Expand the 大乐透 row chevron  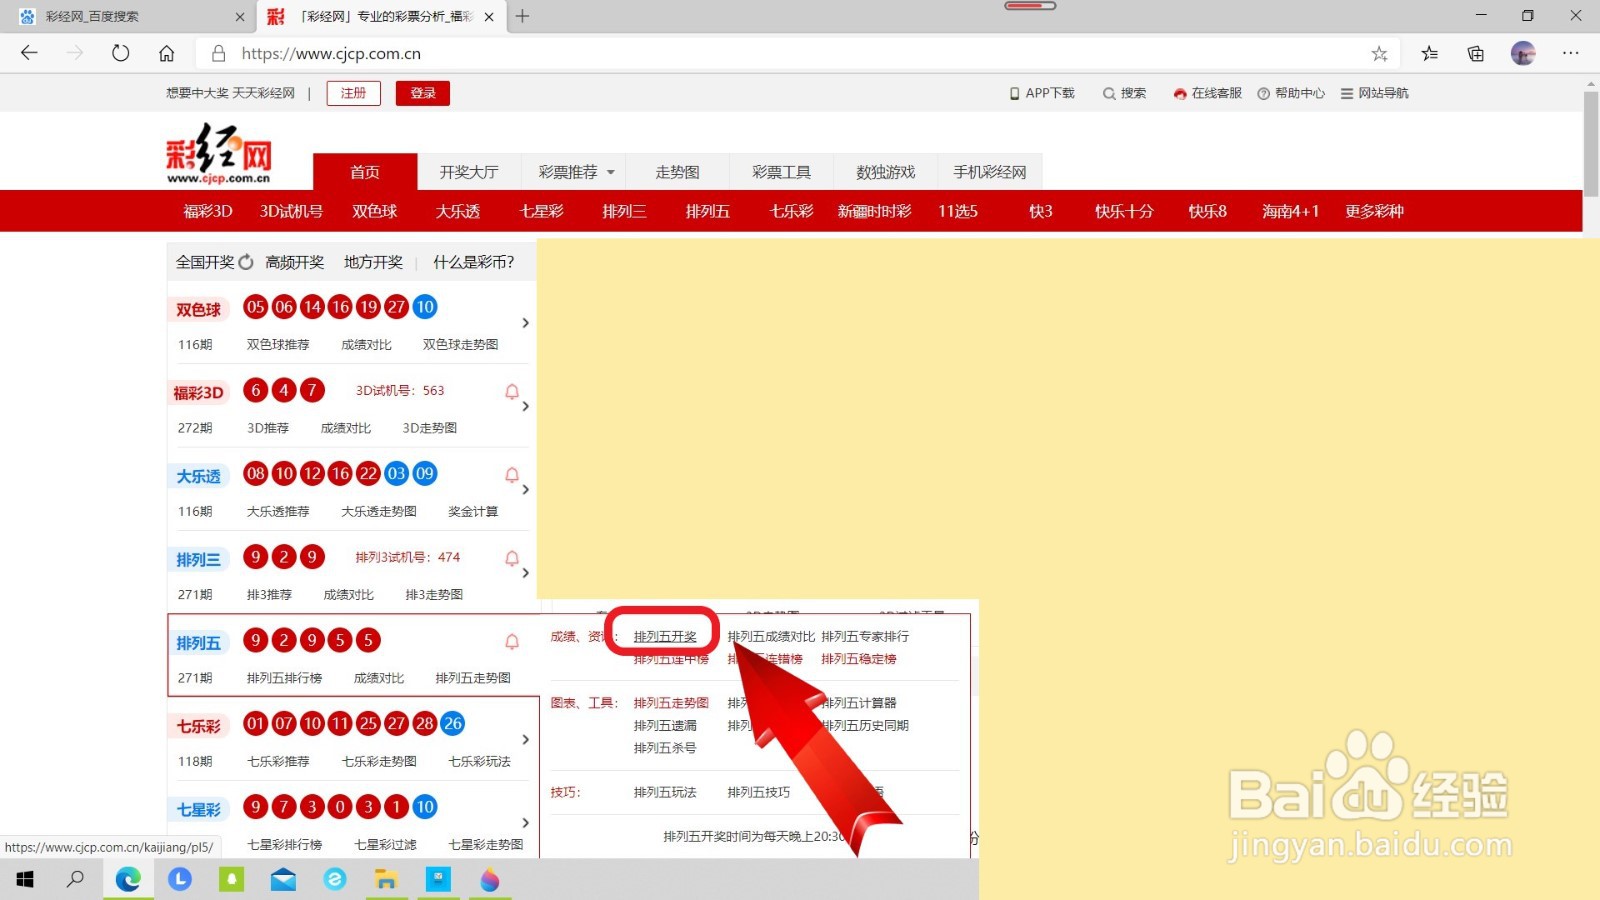pos(525,490)
